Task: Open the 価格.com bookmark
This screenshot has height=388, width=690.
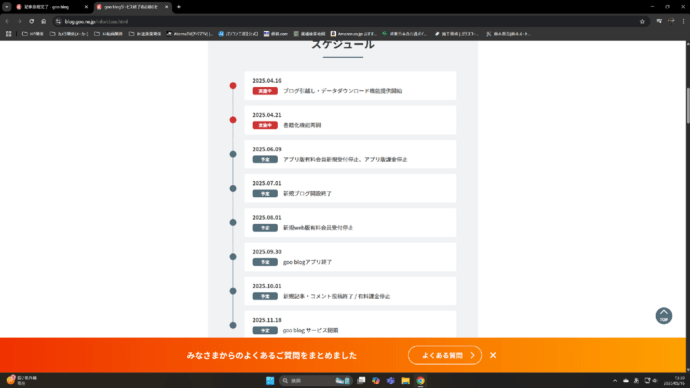Action: pos(275,33)
